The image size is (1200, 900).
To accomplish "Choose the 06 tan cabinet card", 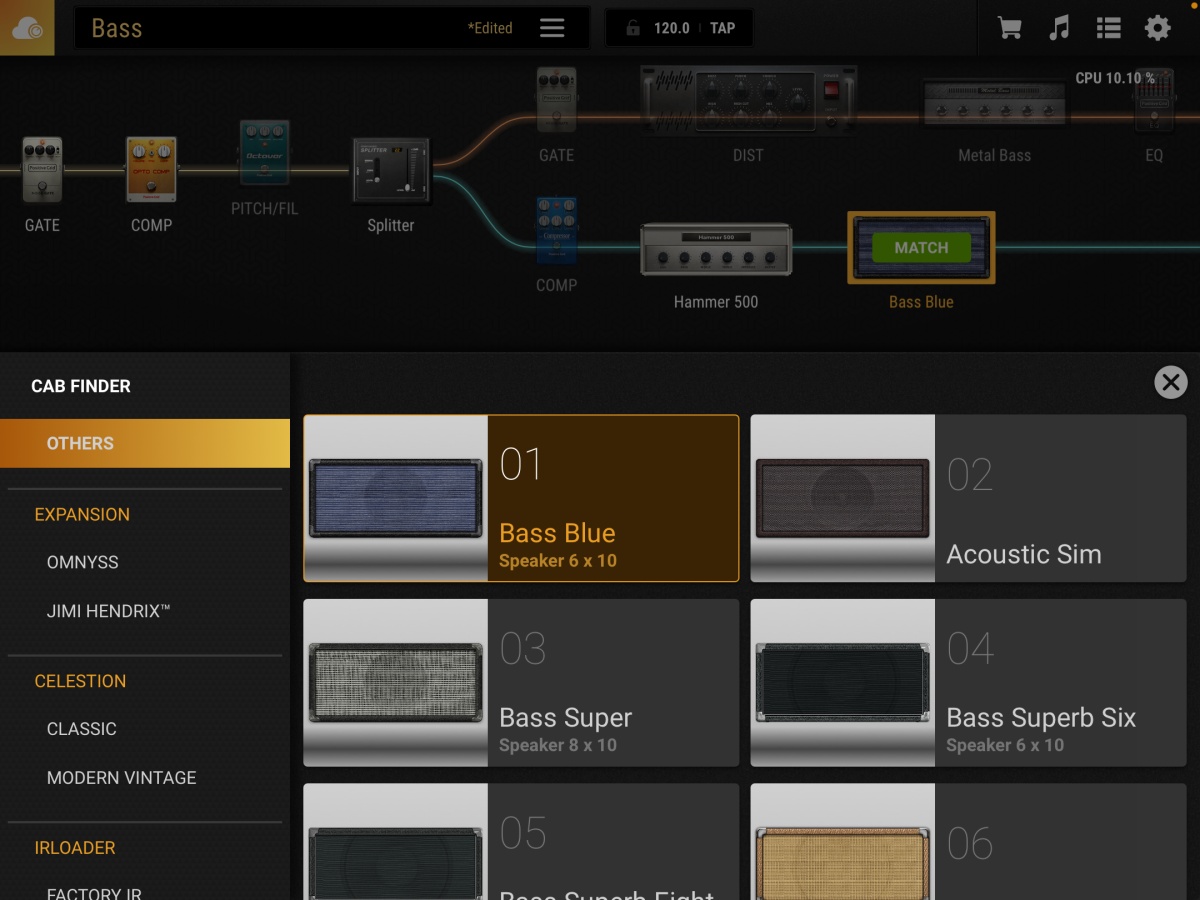I will tap(968, 842).
